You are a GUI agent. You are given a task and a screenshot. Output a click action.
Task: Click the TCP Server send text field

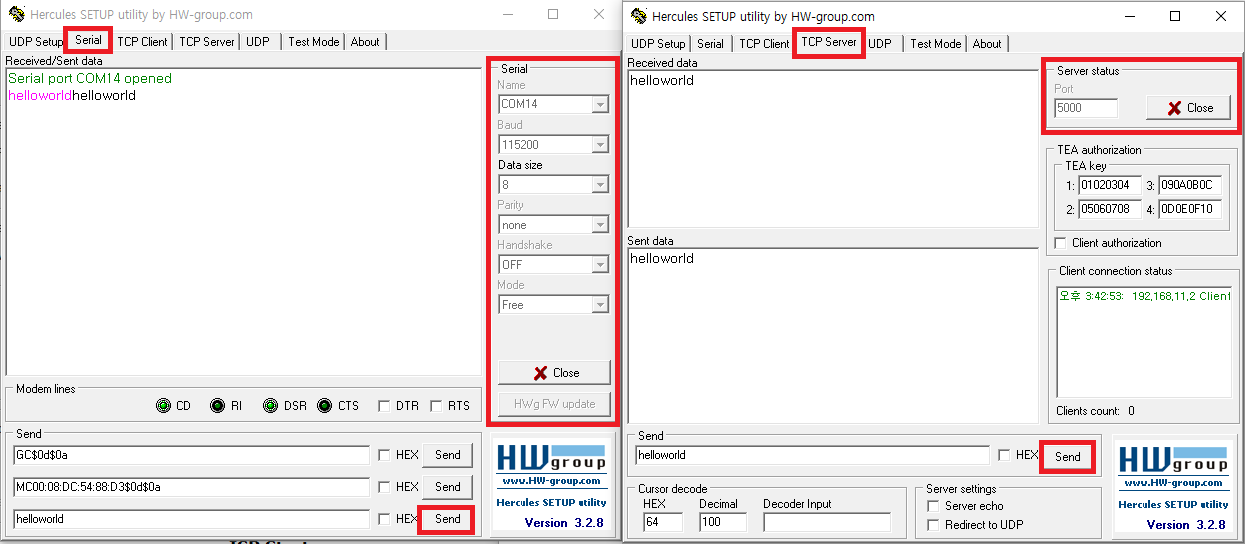(812, 455)
